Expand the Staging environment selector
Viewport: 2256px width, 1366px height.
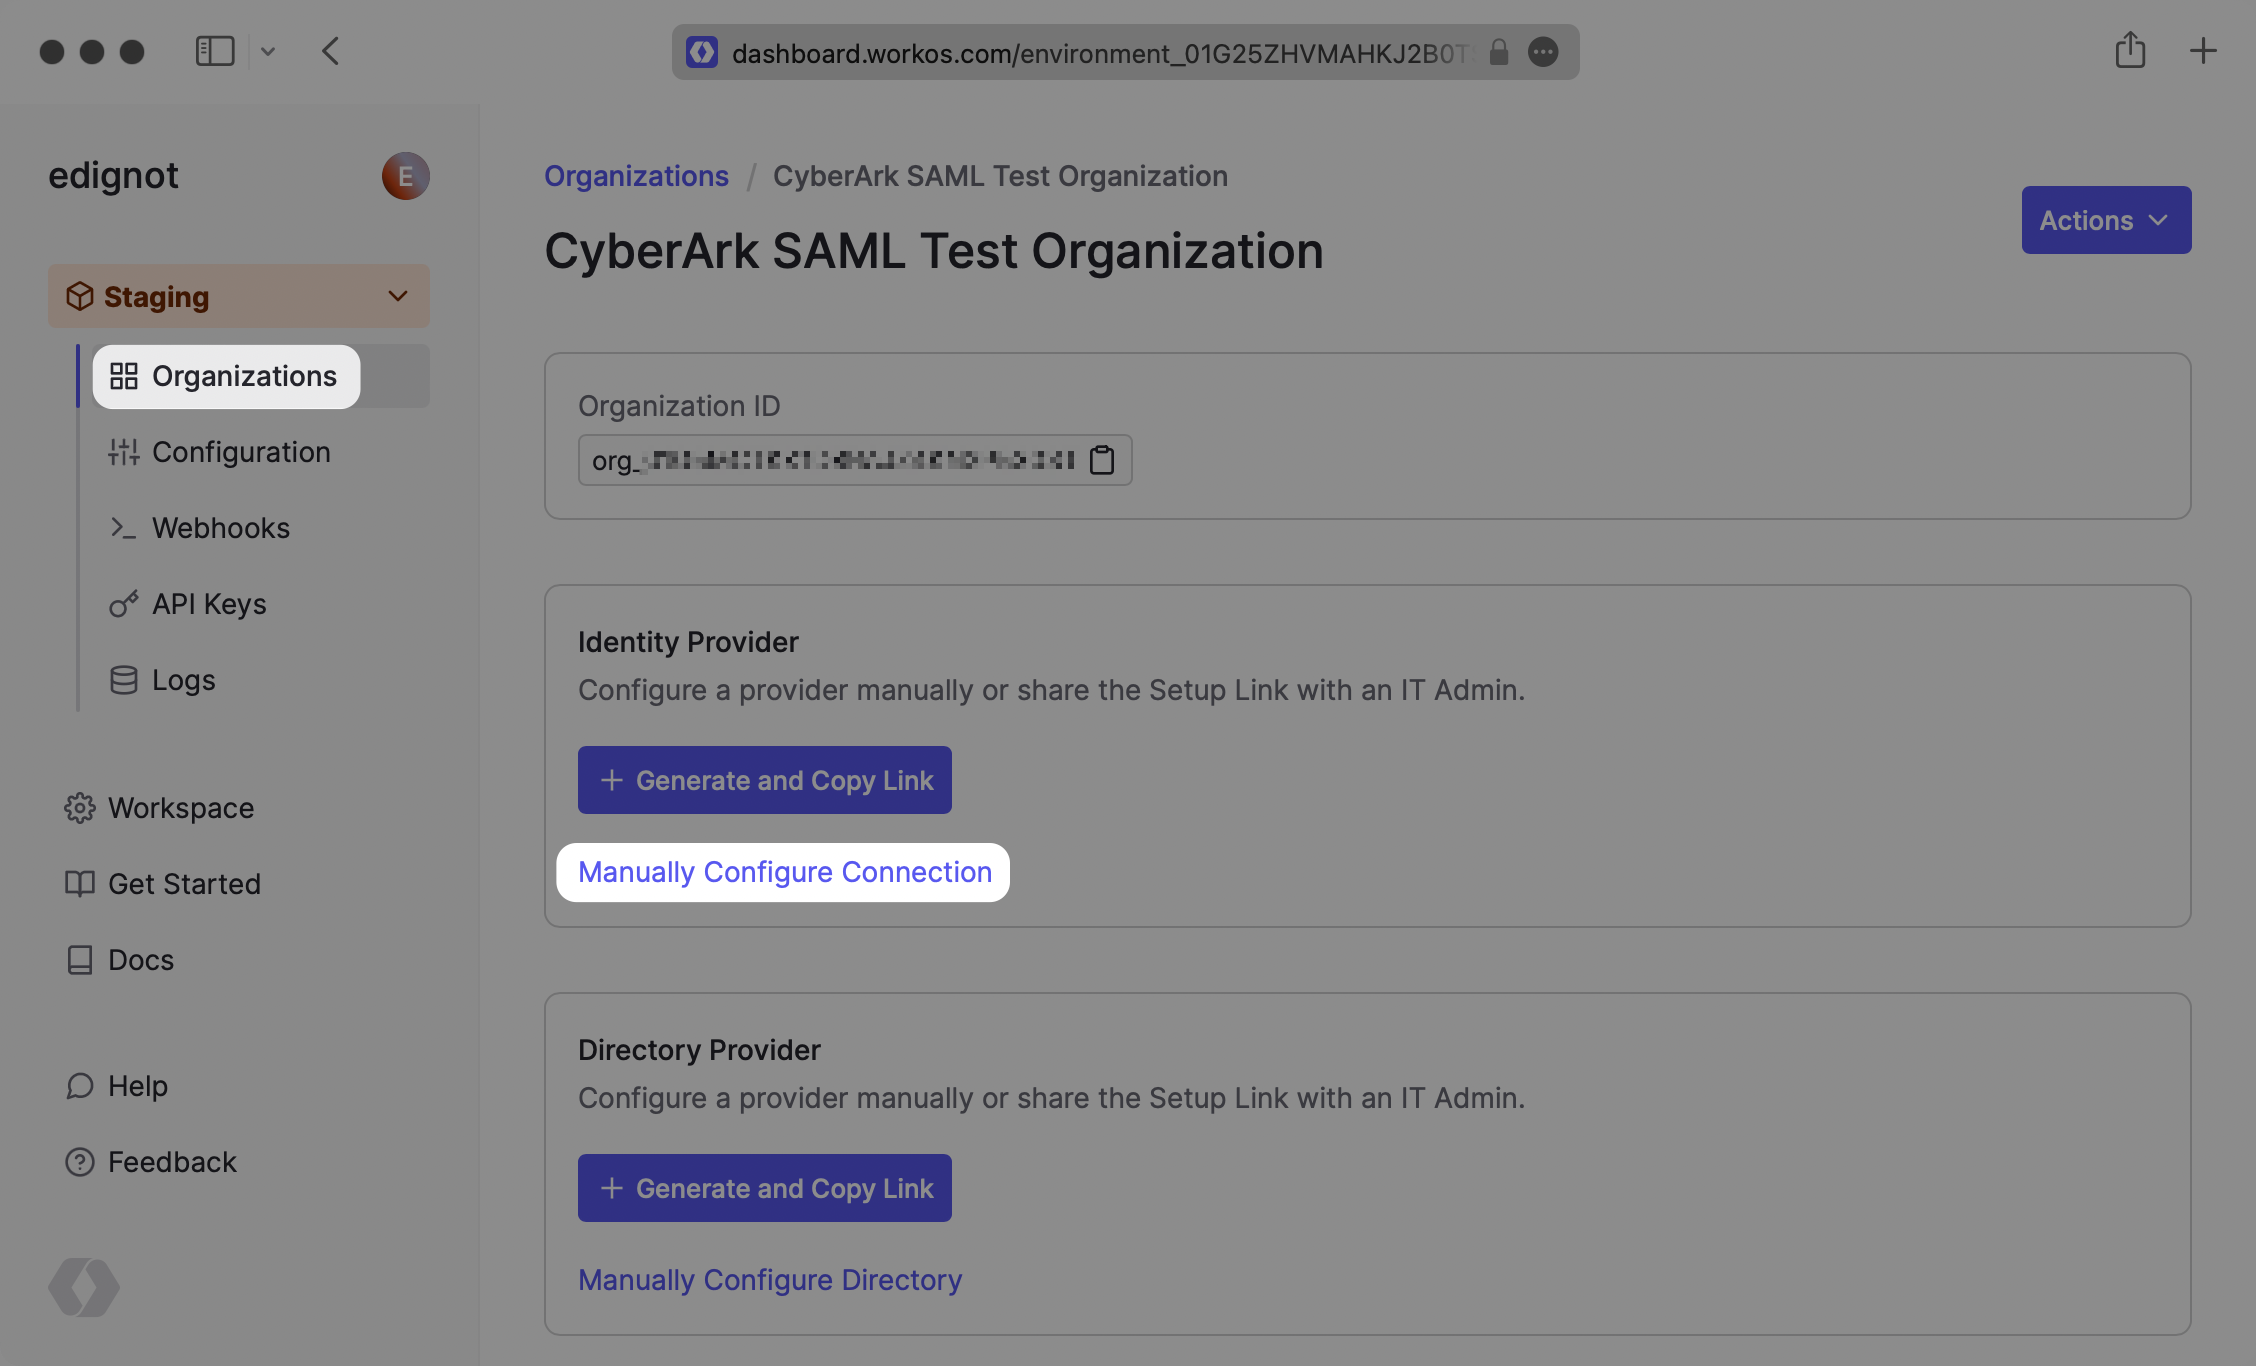tap(239, 296)
